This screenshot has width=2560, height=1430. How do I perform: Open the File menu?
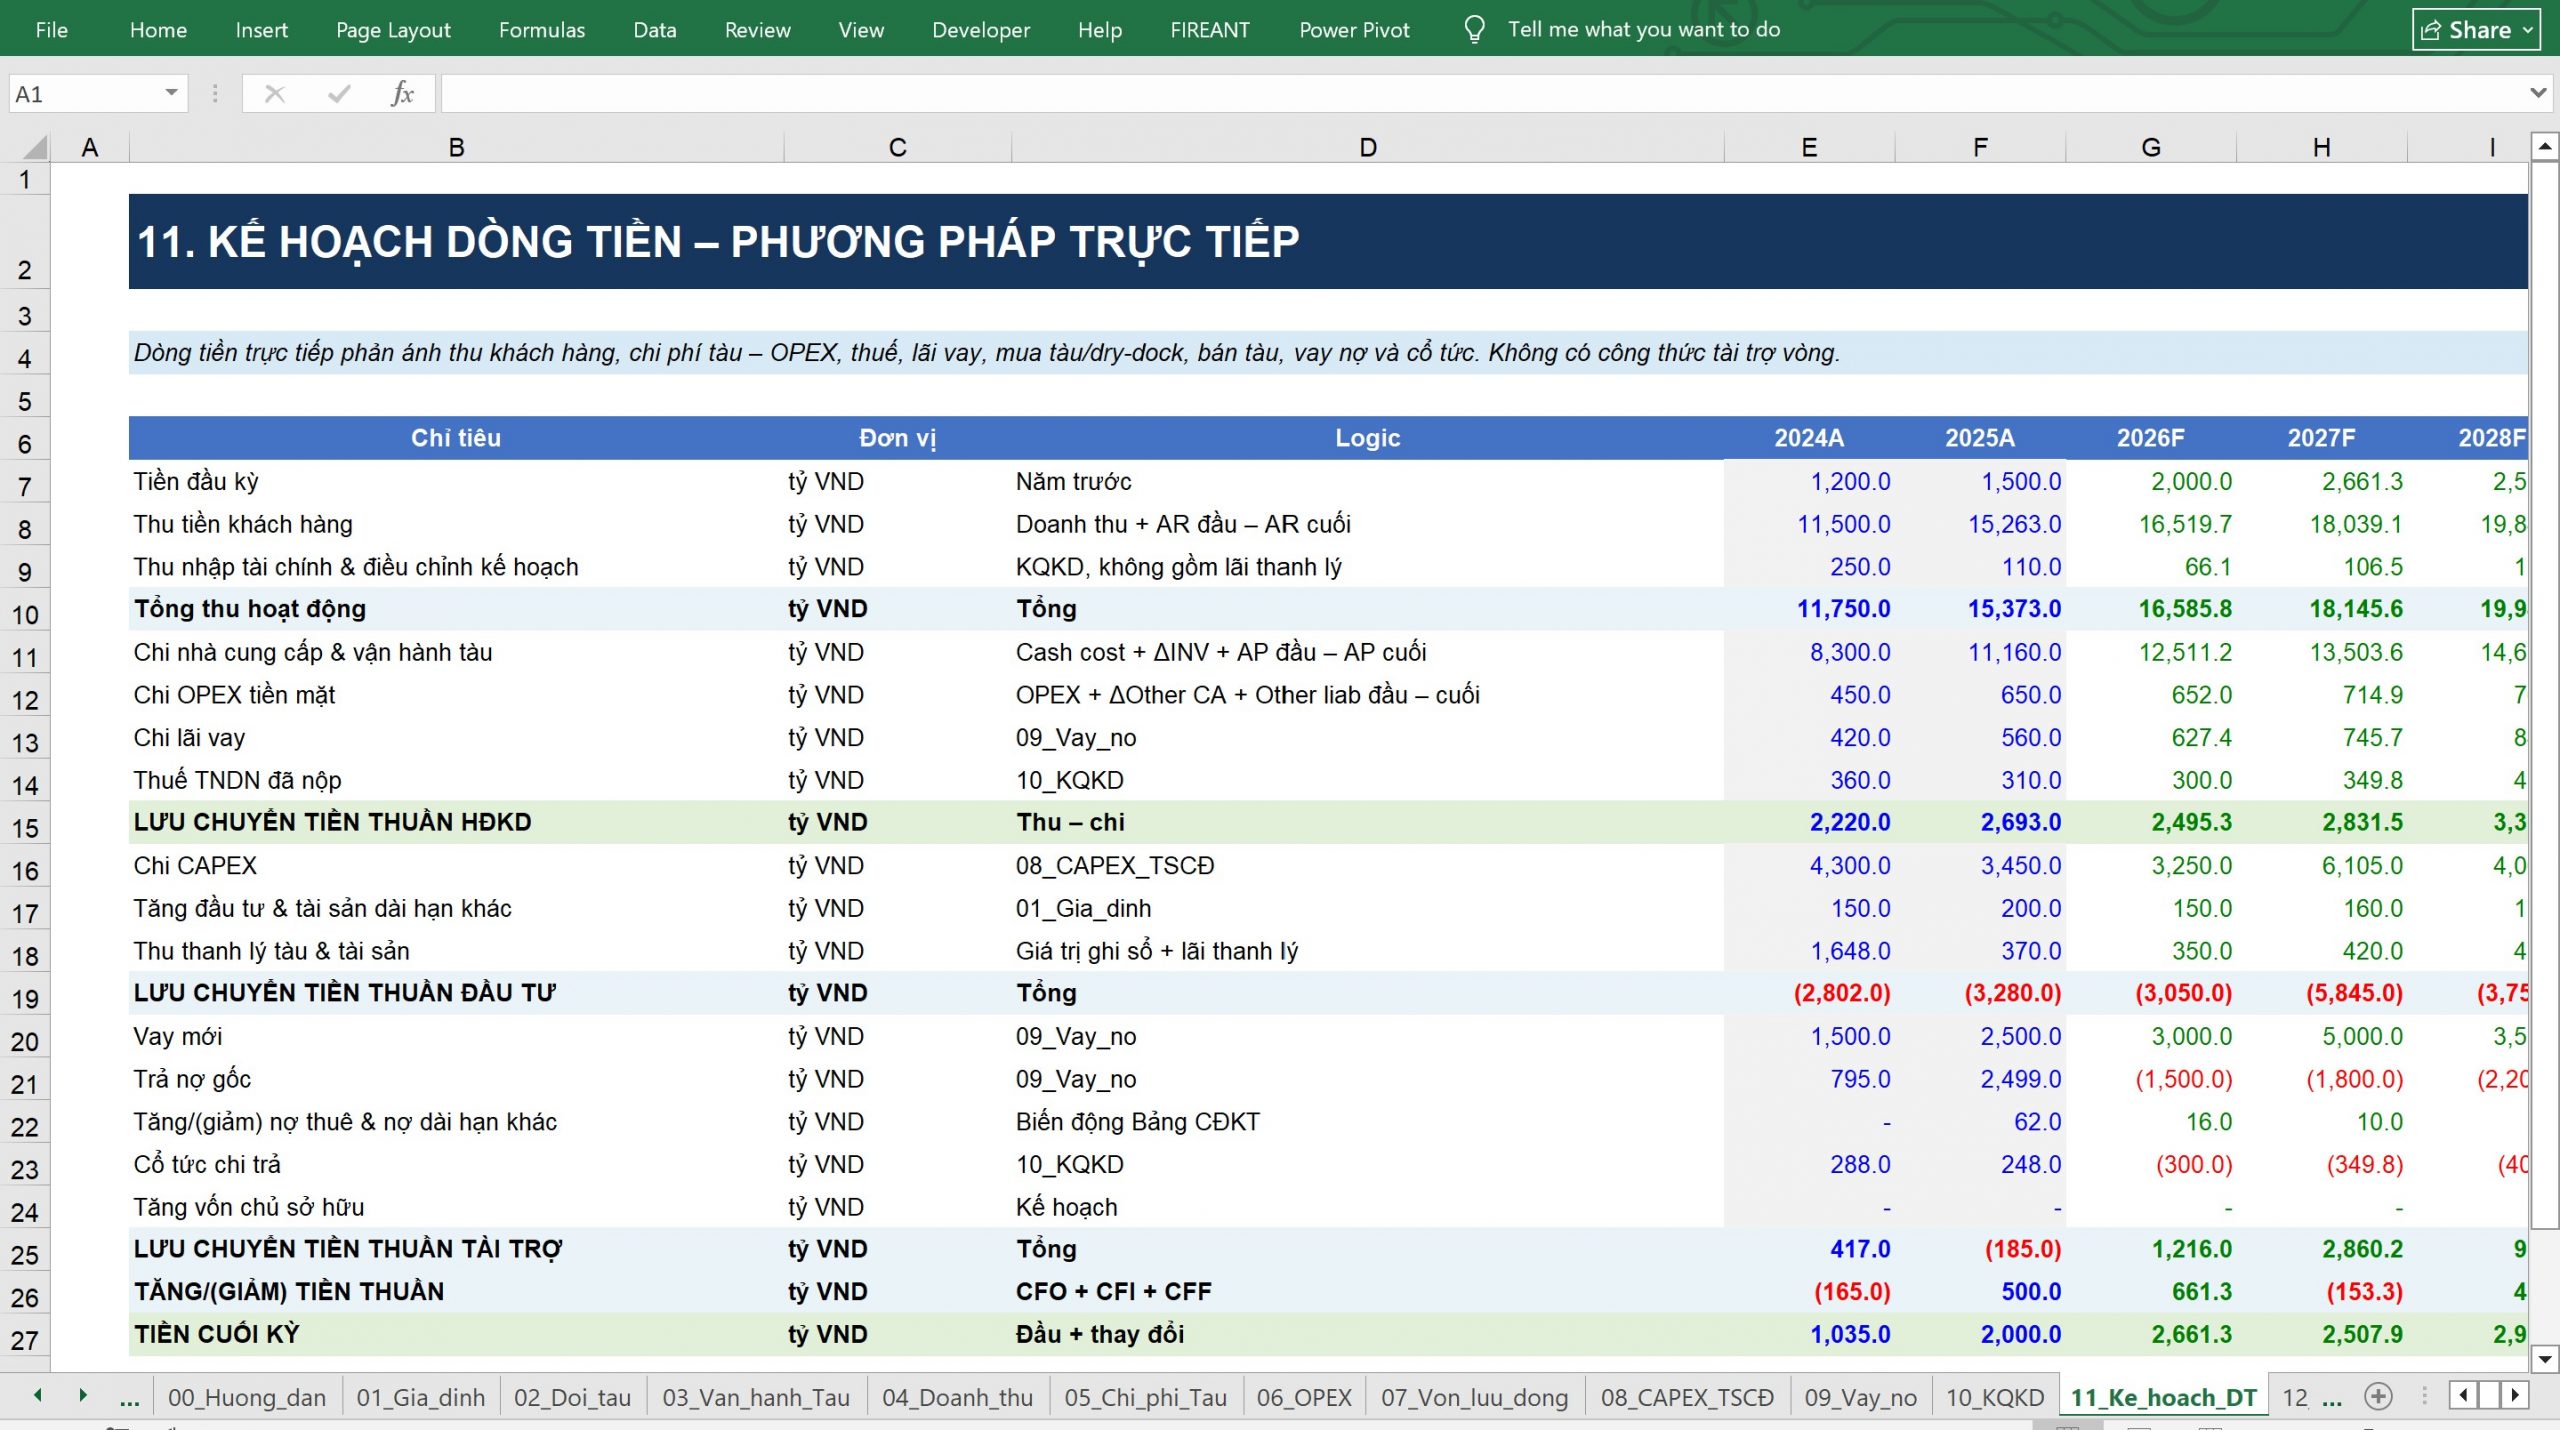[51, 30]
